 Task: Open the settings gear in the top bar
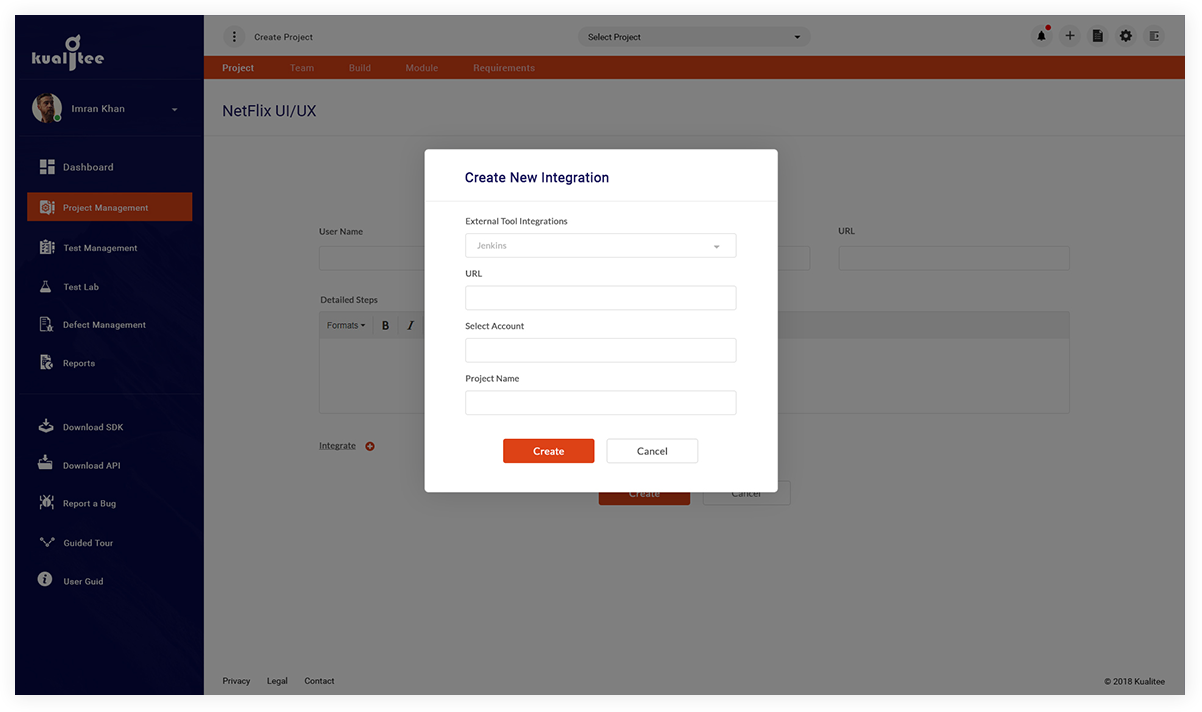(x=1126, y=36)
